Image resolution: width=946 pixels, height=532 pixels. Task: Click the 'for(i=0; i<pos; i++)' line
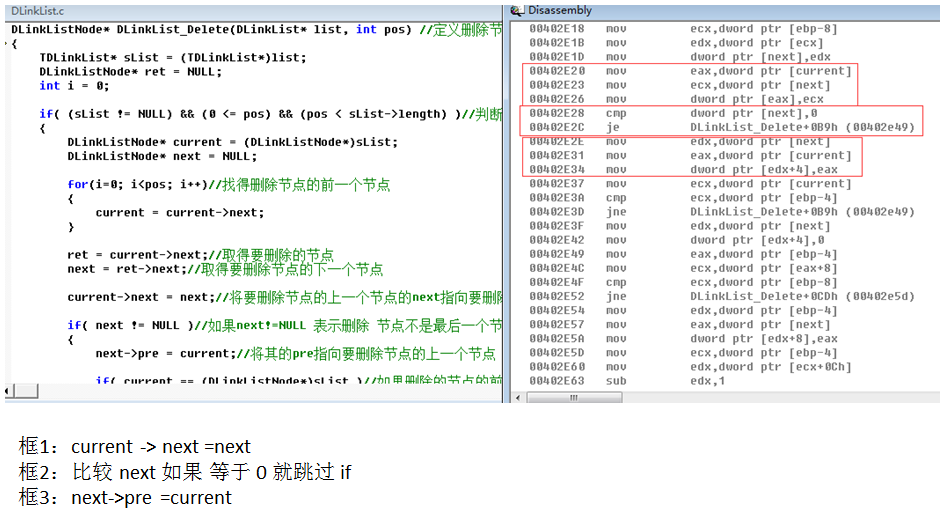click(x=229, y=184)
